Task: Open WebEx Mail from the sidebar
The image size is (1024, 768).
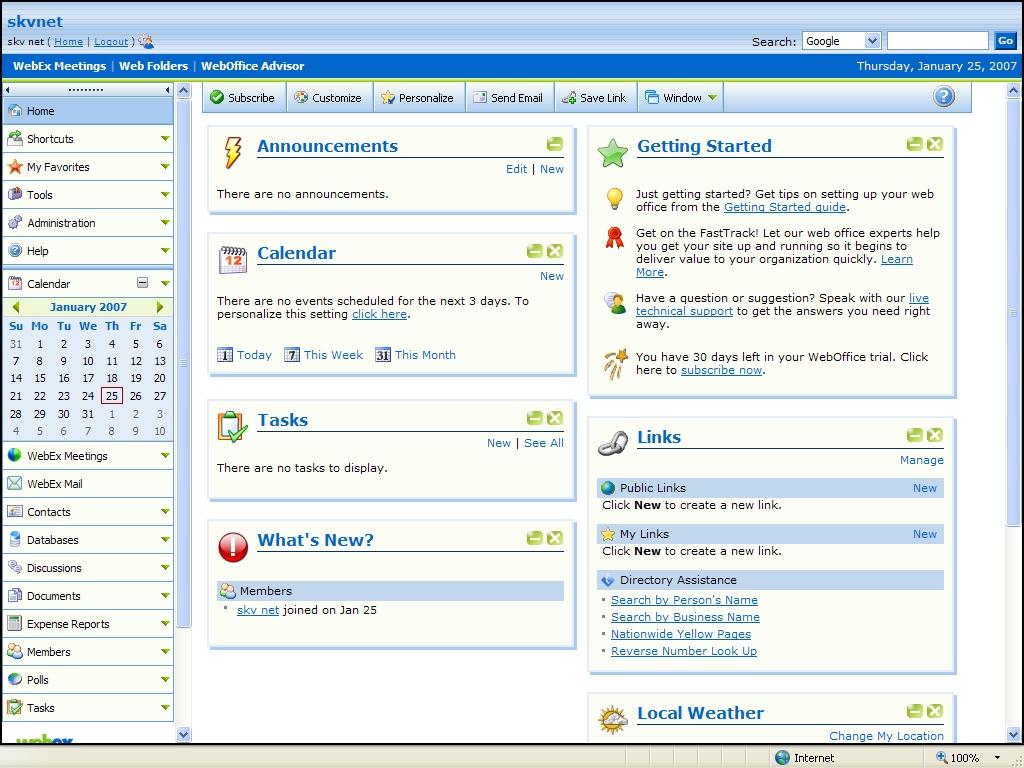Action: pos(88,484)
